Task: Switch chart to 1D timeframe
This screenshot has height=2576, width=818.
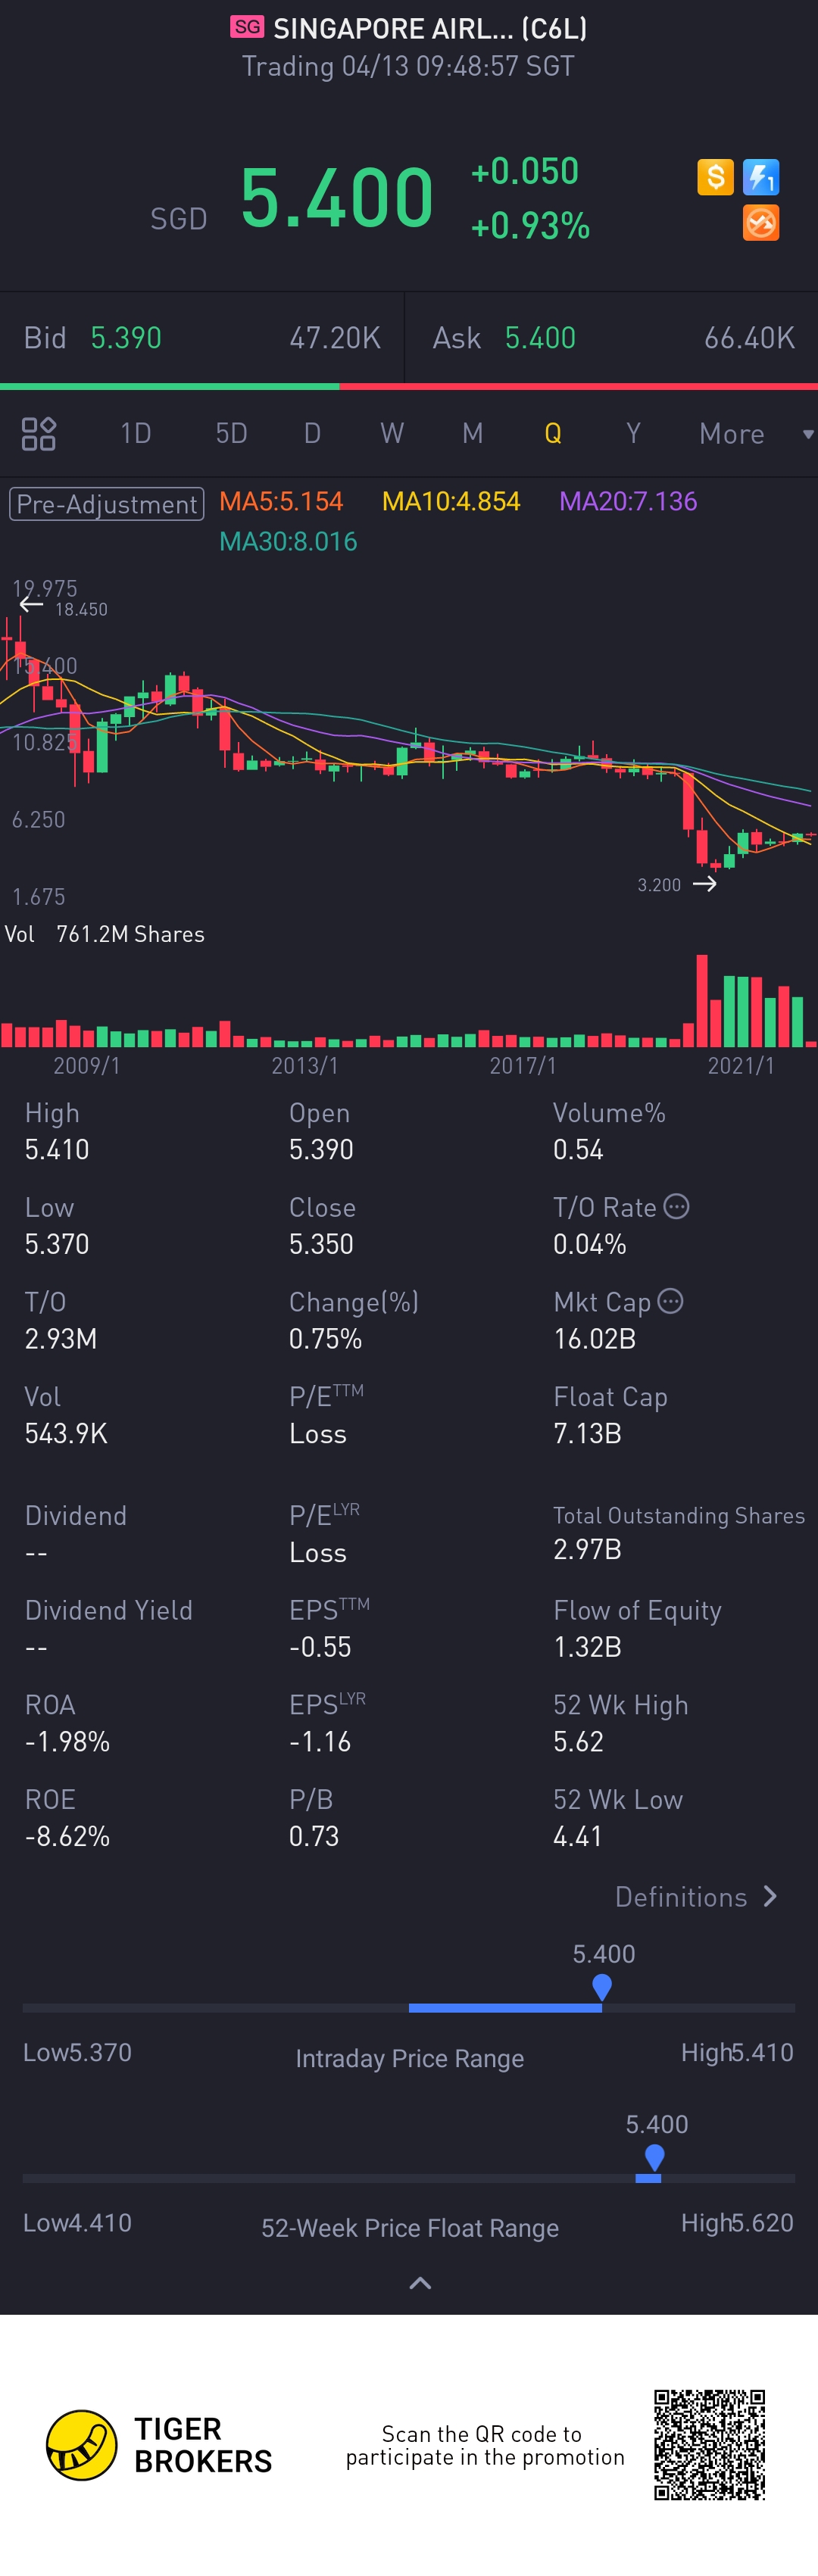Action: coord(136,434)
